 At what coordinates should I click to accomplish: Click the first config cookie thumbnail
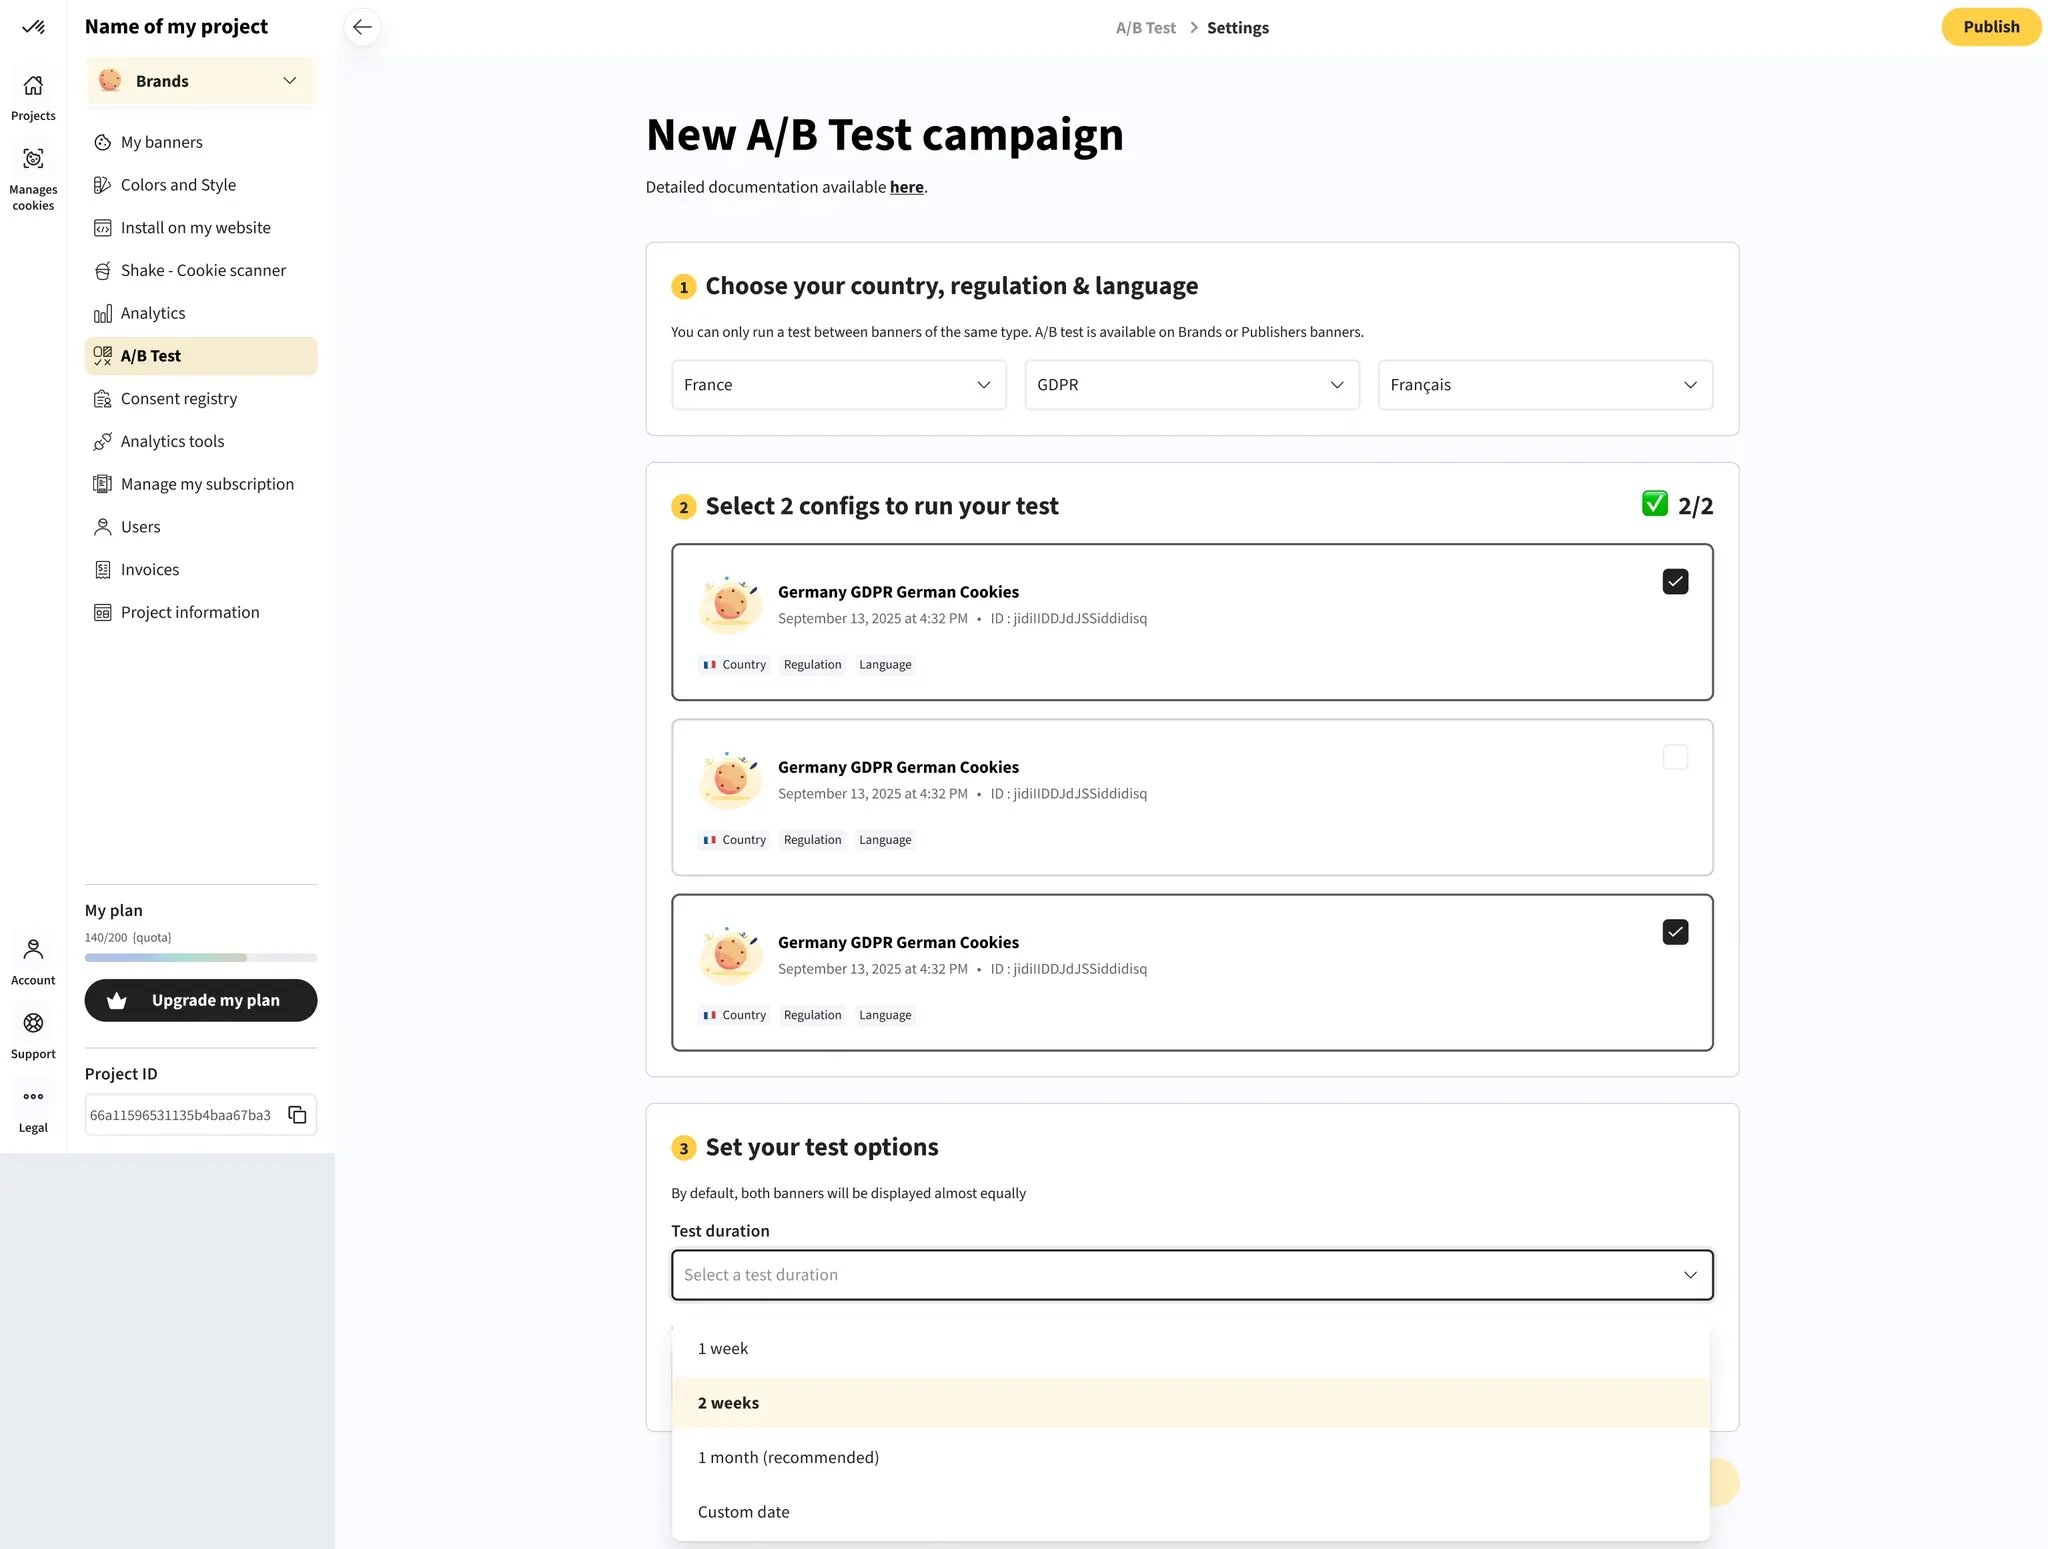point(729,604)
